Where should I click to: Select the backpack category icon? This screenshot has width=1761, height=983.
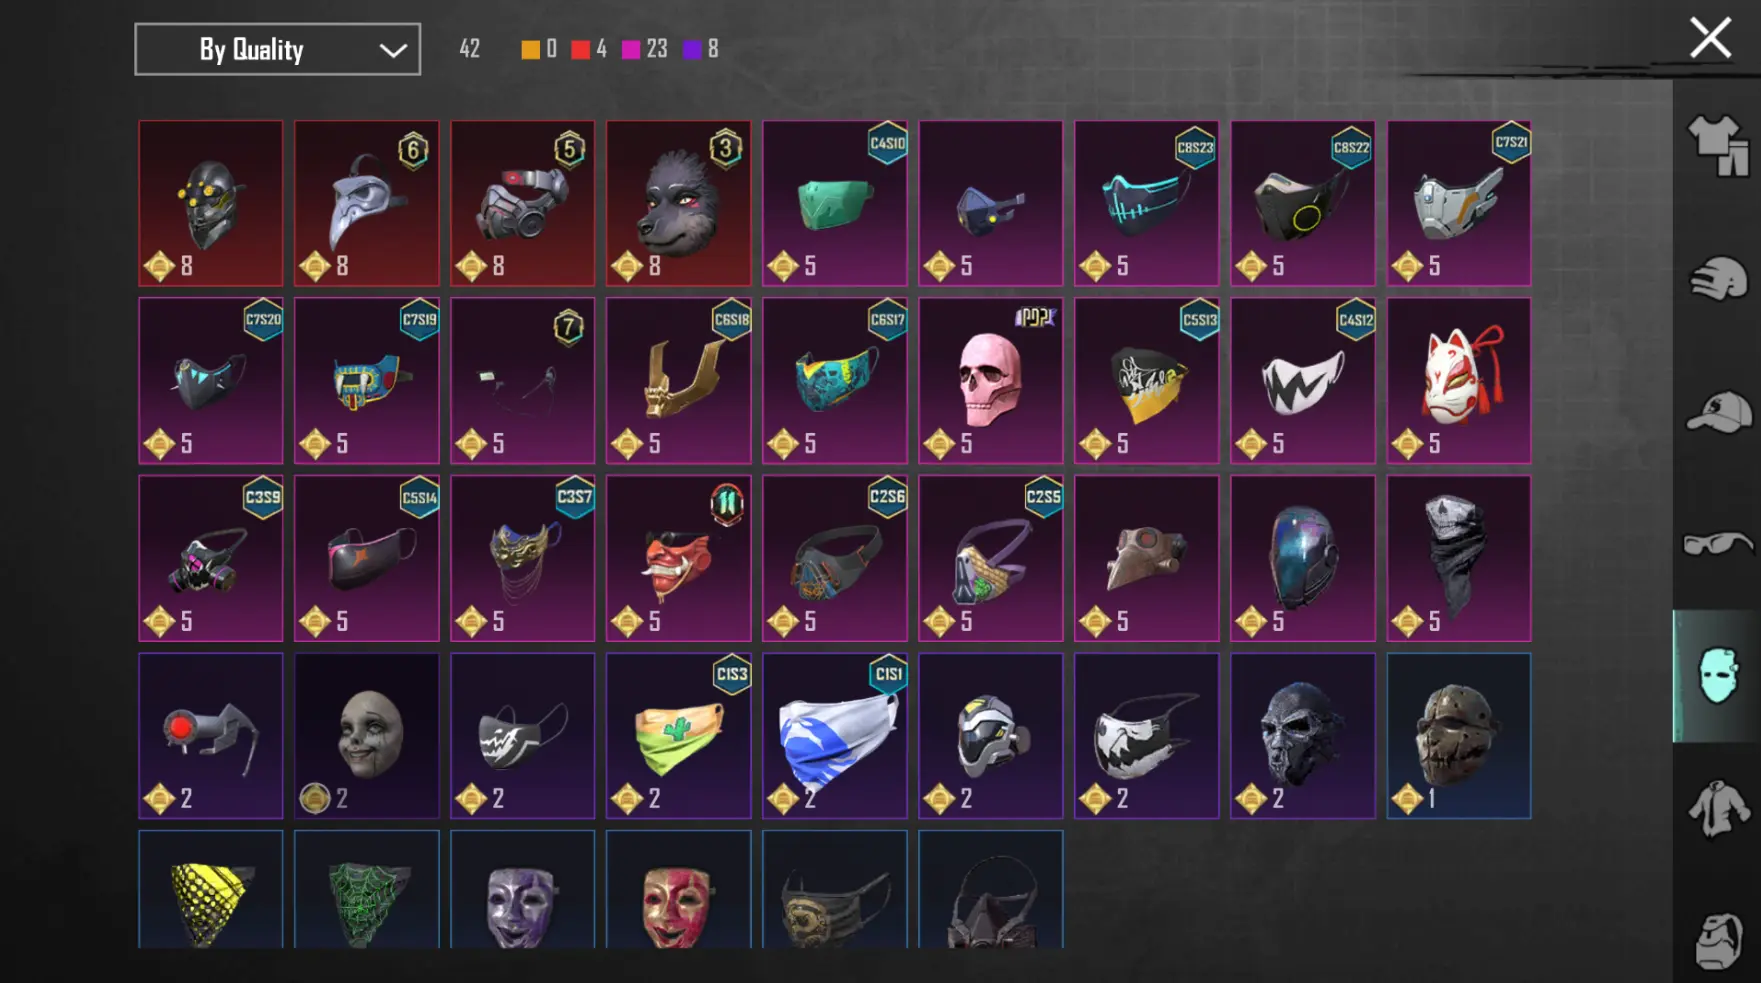(x=1718, y=940)
